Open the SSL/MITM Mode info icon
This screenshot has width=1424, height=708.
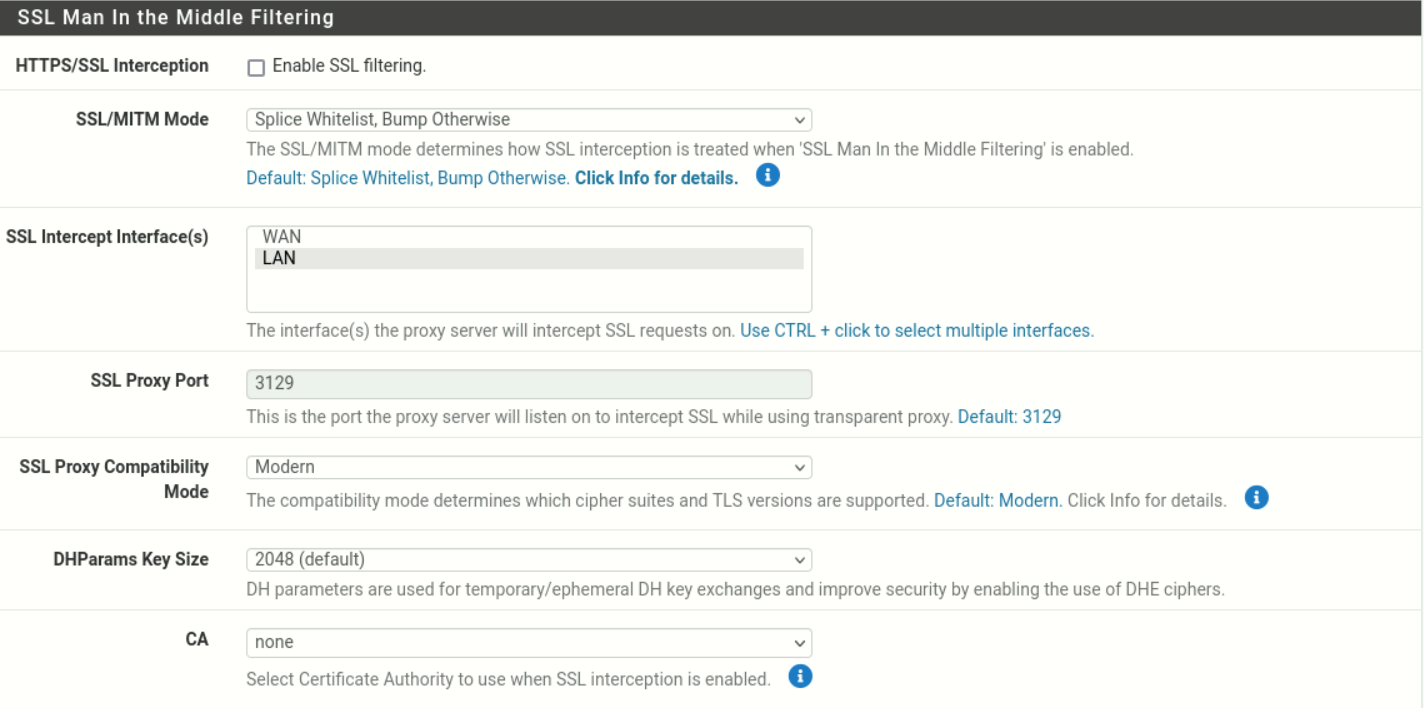(767, 177)
